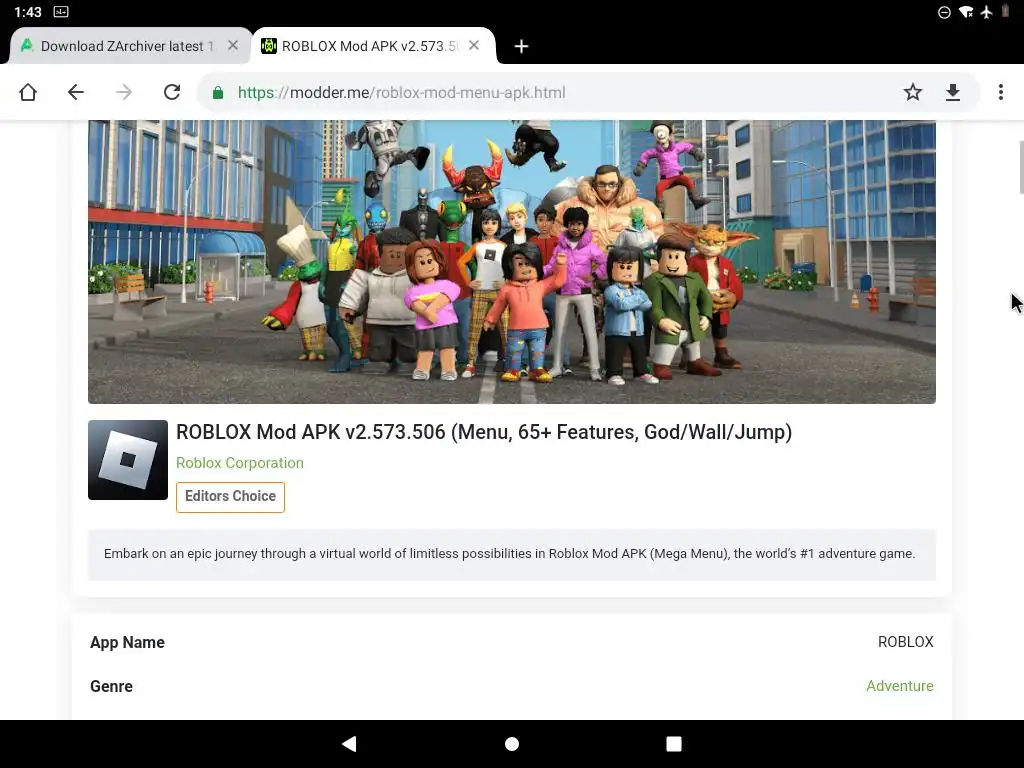Click the Editors Choice badge
Viewport: 1024px width, 768px height.
coord(231,497)
